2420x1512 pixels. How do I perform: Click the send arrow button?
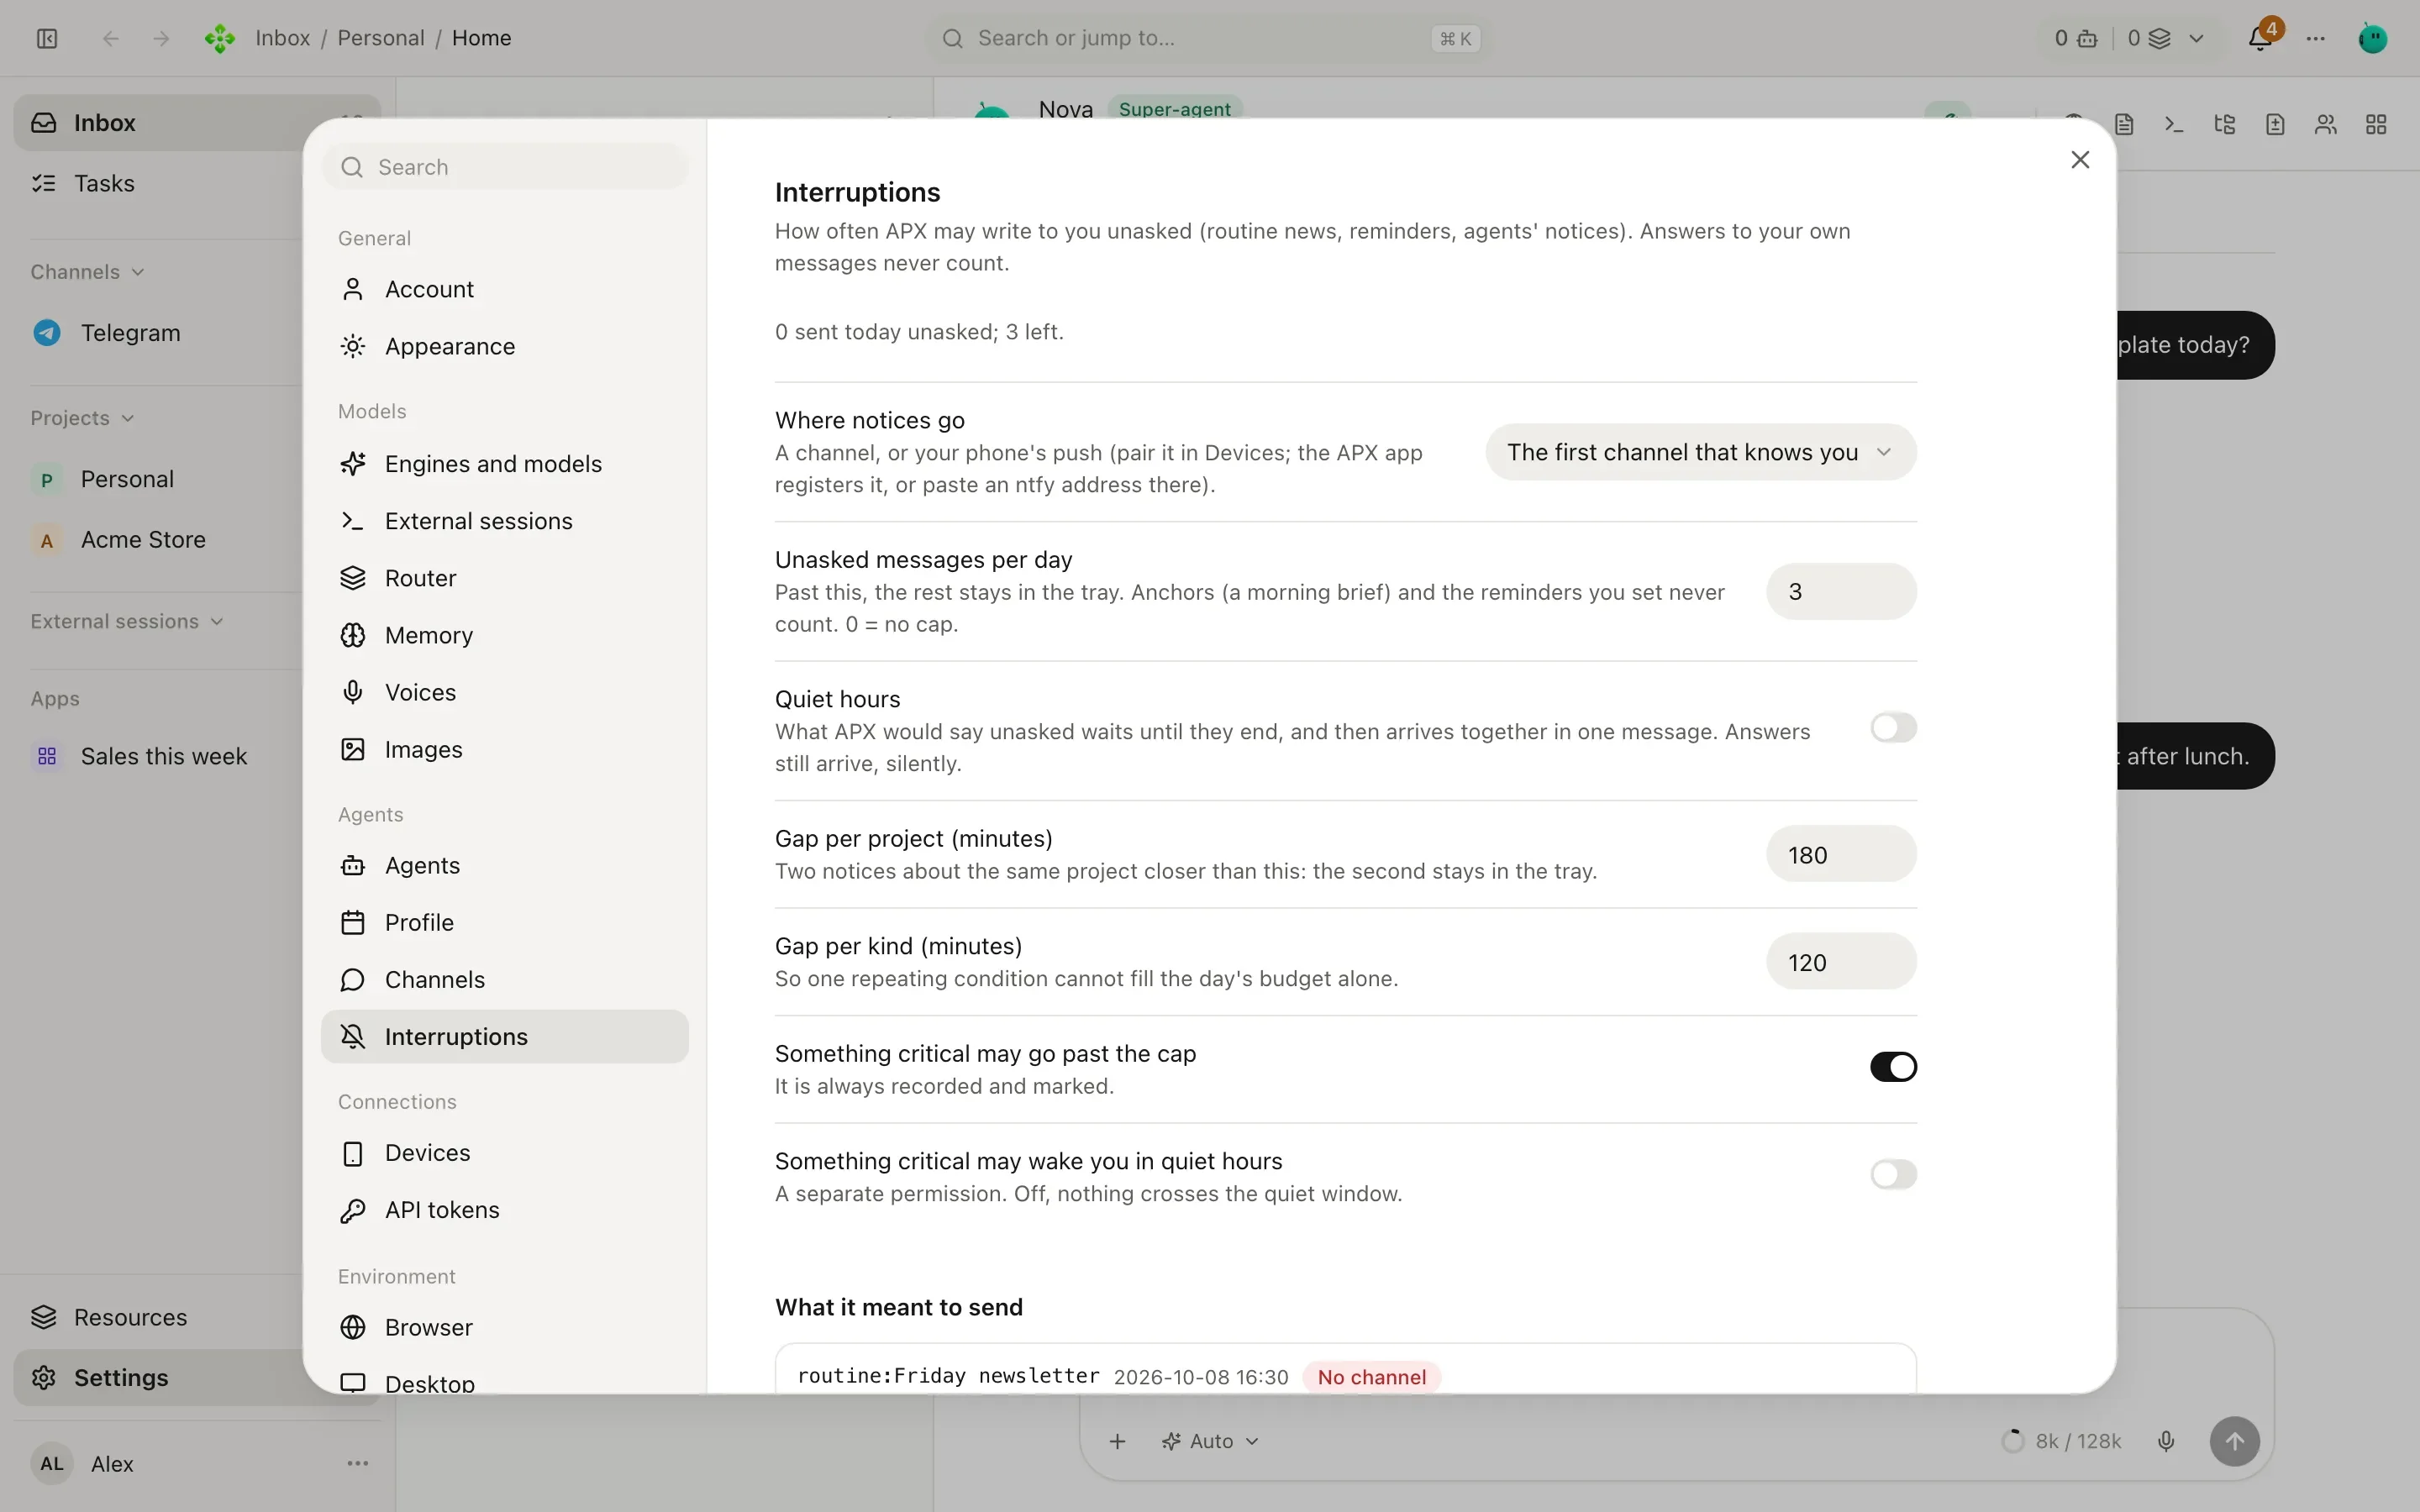click(x=2235, y=1441)
